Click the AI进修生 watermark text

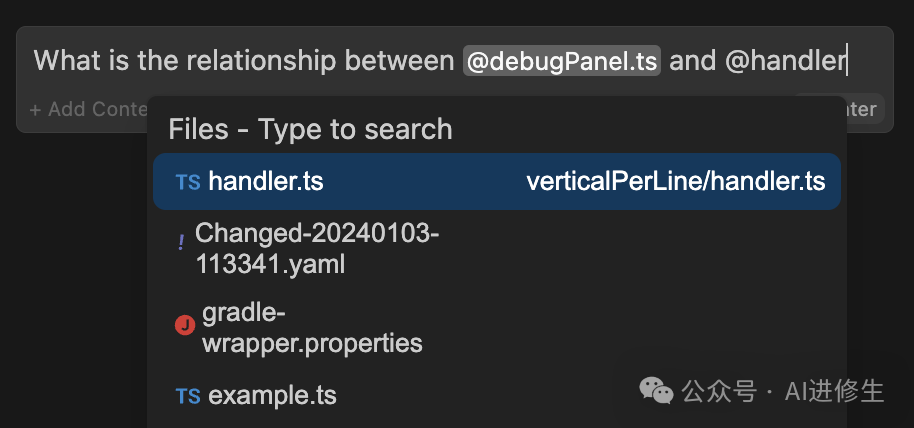[835, 391]
